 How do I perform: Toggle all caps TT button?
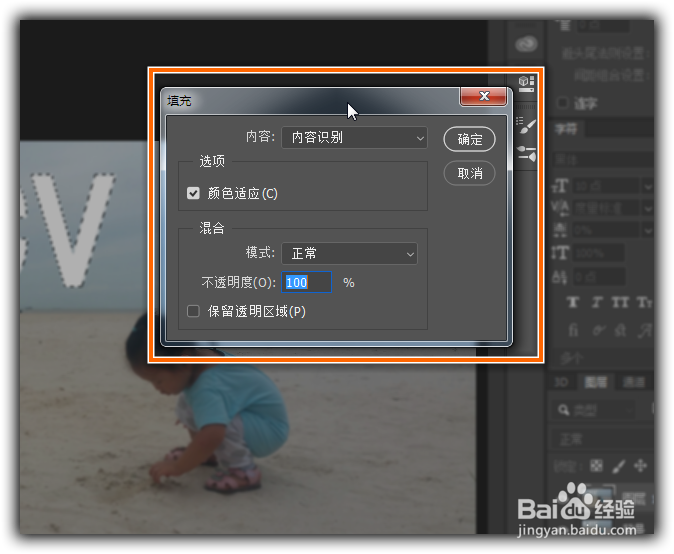(x=620, y=302)
